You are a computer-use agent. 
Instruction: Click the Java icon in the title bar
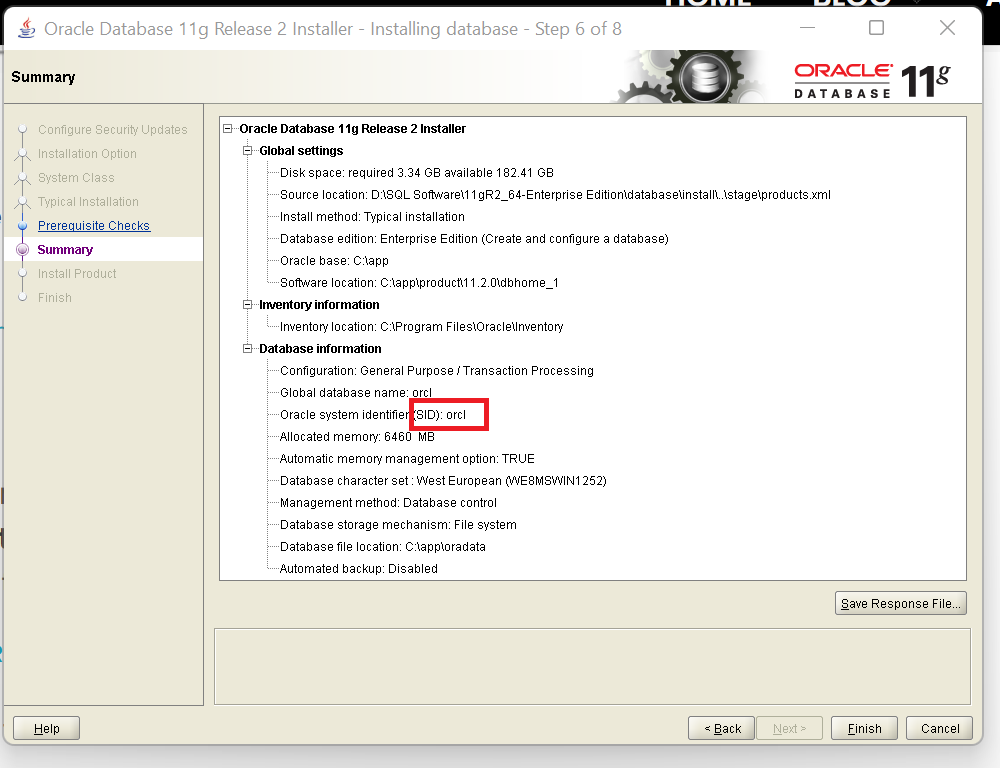point(26,29)
